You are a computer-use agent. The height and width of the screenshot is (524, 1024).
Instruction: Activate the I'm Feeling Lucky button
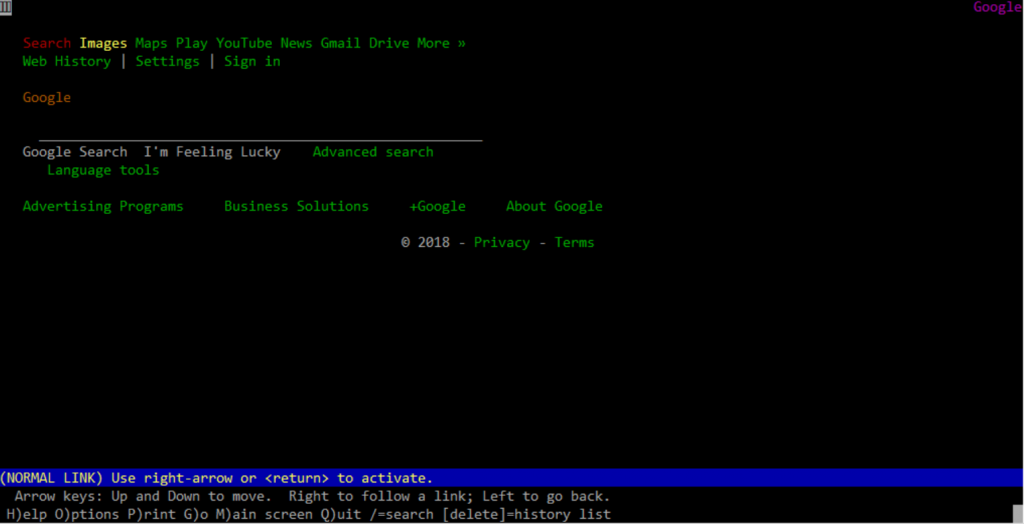212,152
